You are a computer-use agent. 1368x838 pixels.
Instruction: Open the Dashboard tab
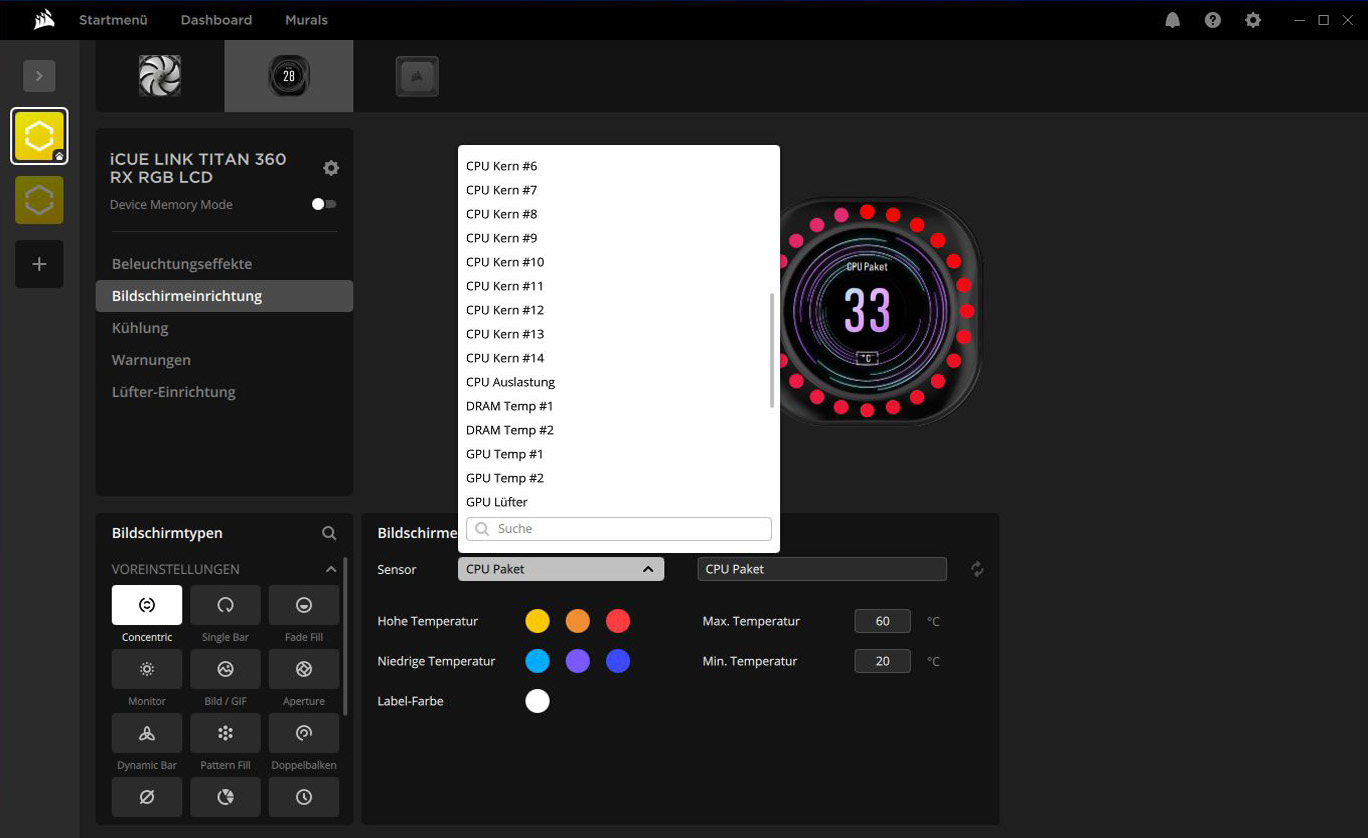216,20
